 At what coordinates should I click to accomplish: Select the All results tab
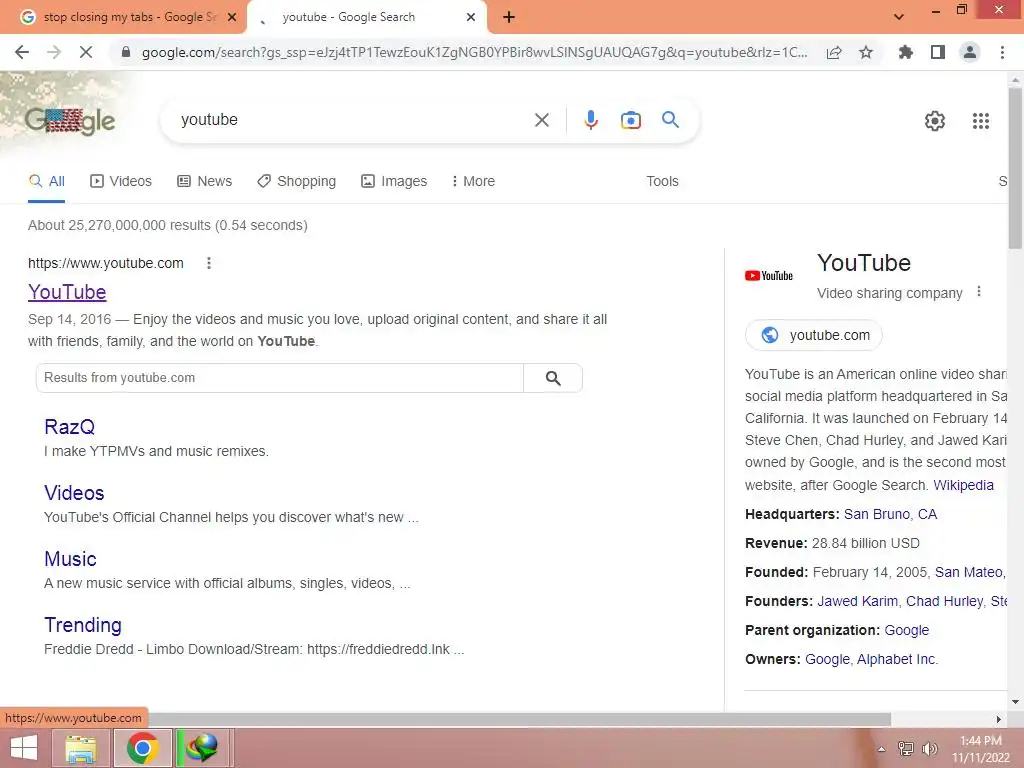click(46, 182)
